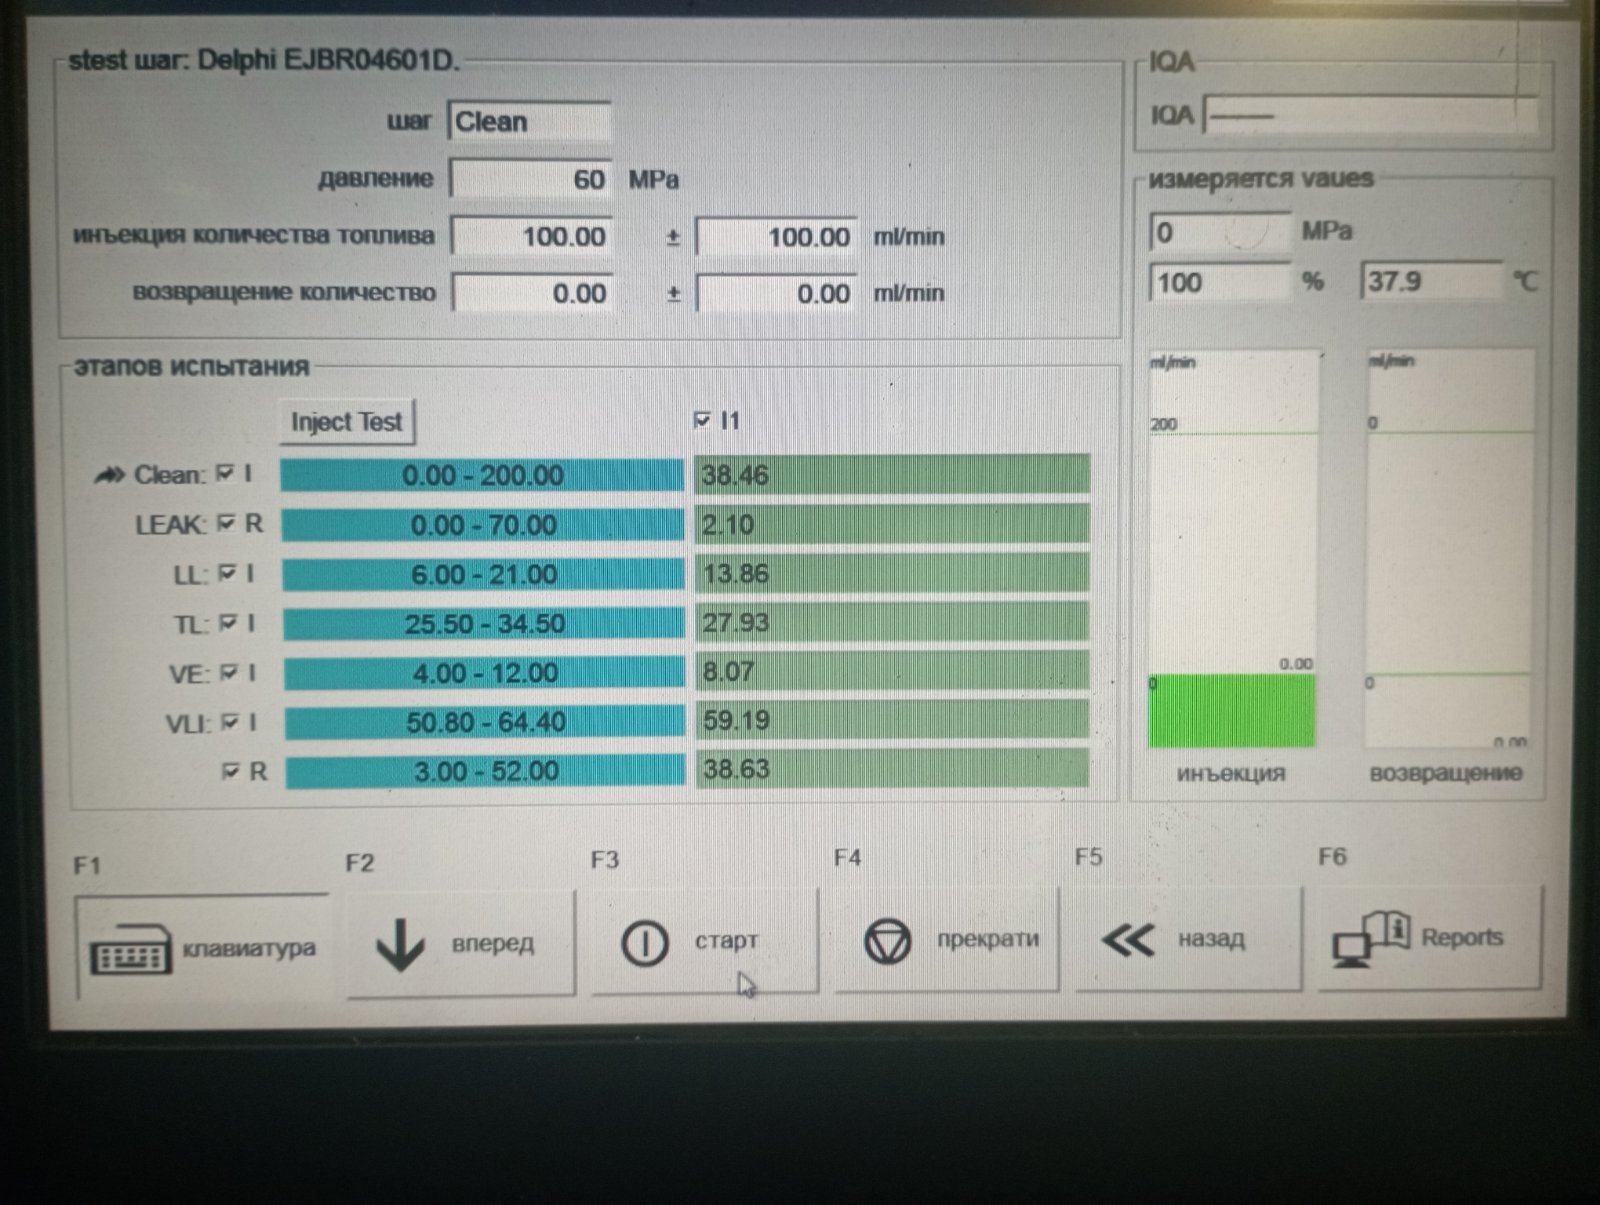The height and width of the screenshot is (1205, 1600).
Task: Toggle the VE step checkbox
Action: (x=230, y=672)
